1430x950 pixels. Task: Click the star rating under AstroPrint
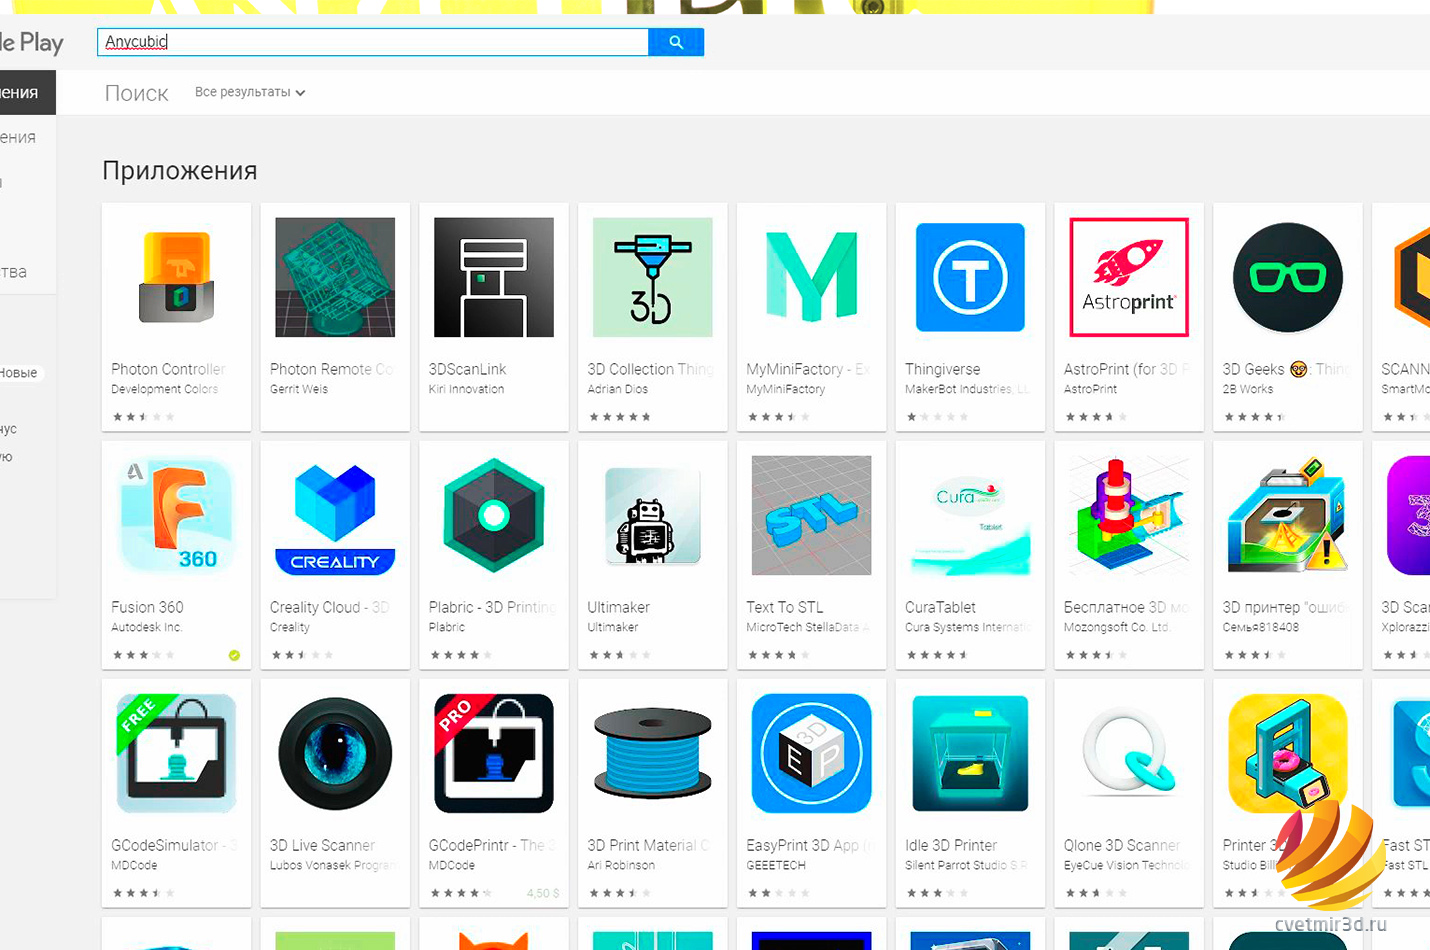[x=1096, y=417]
